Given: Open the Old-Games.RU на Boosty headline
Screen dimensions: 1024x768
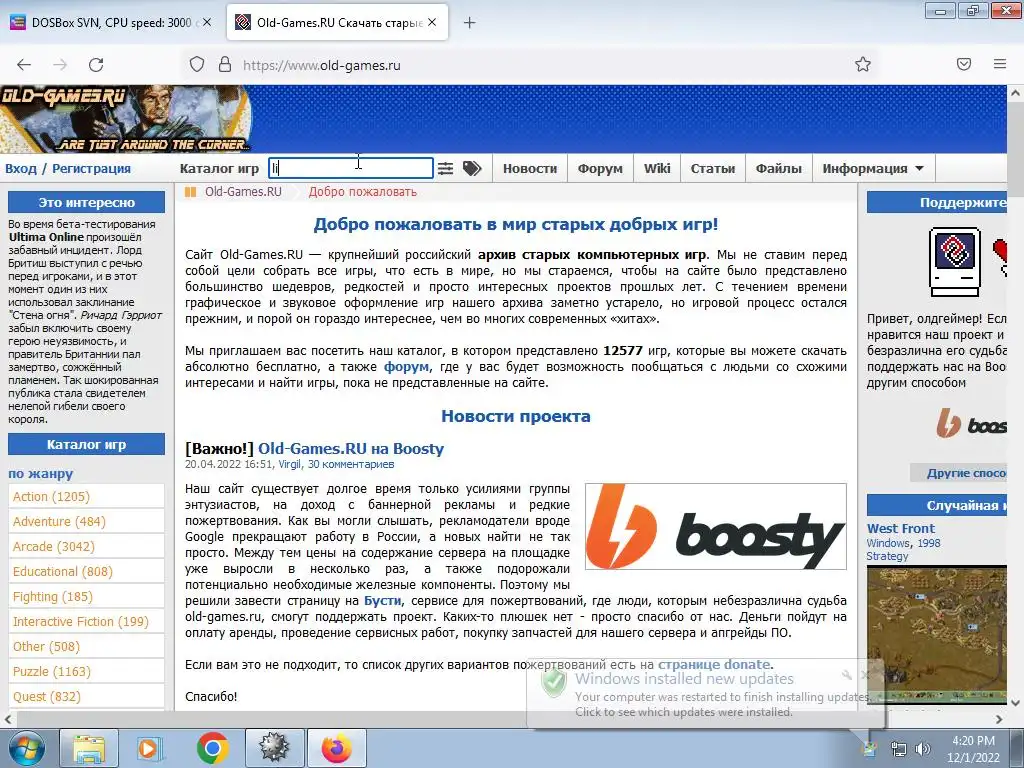Looking at the screenshot, I should [351, 449].
